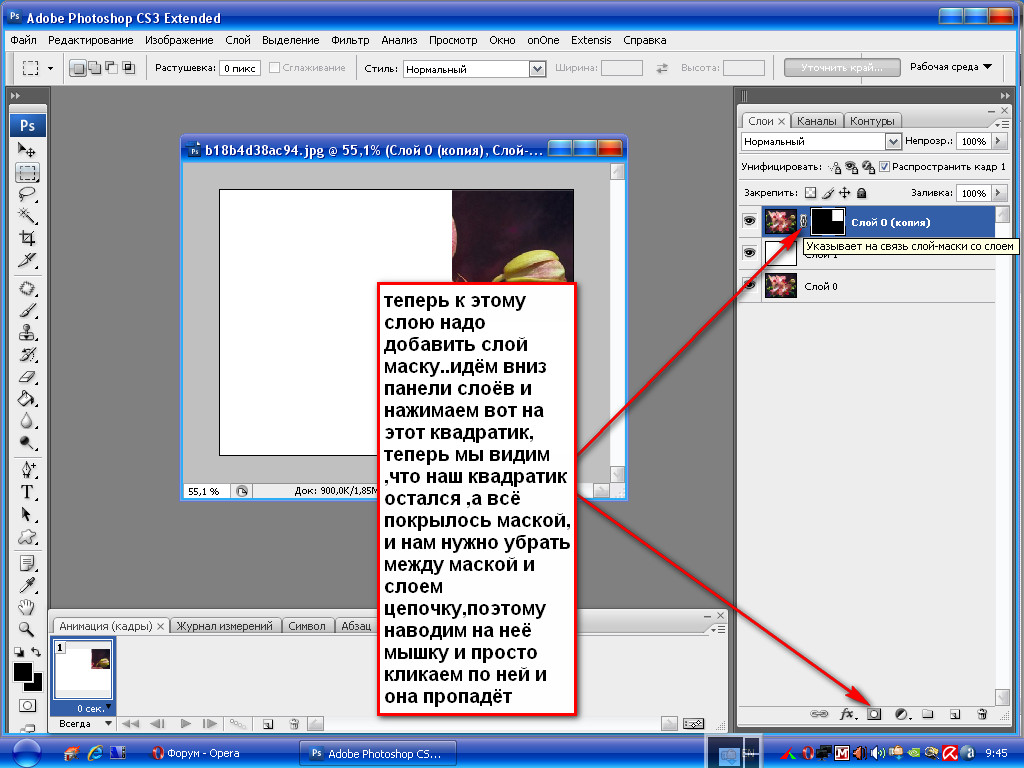
Task: Select the Clone Stamp tool
Action: tap(27, 332)
